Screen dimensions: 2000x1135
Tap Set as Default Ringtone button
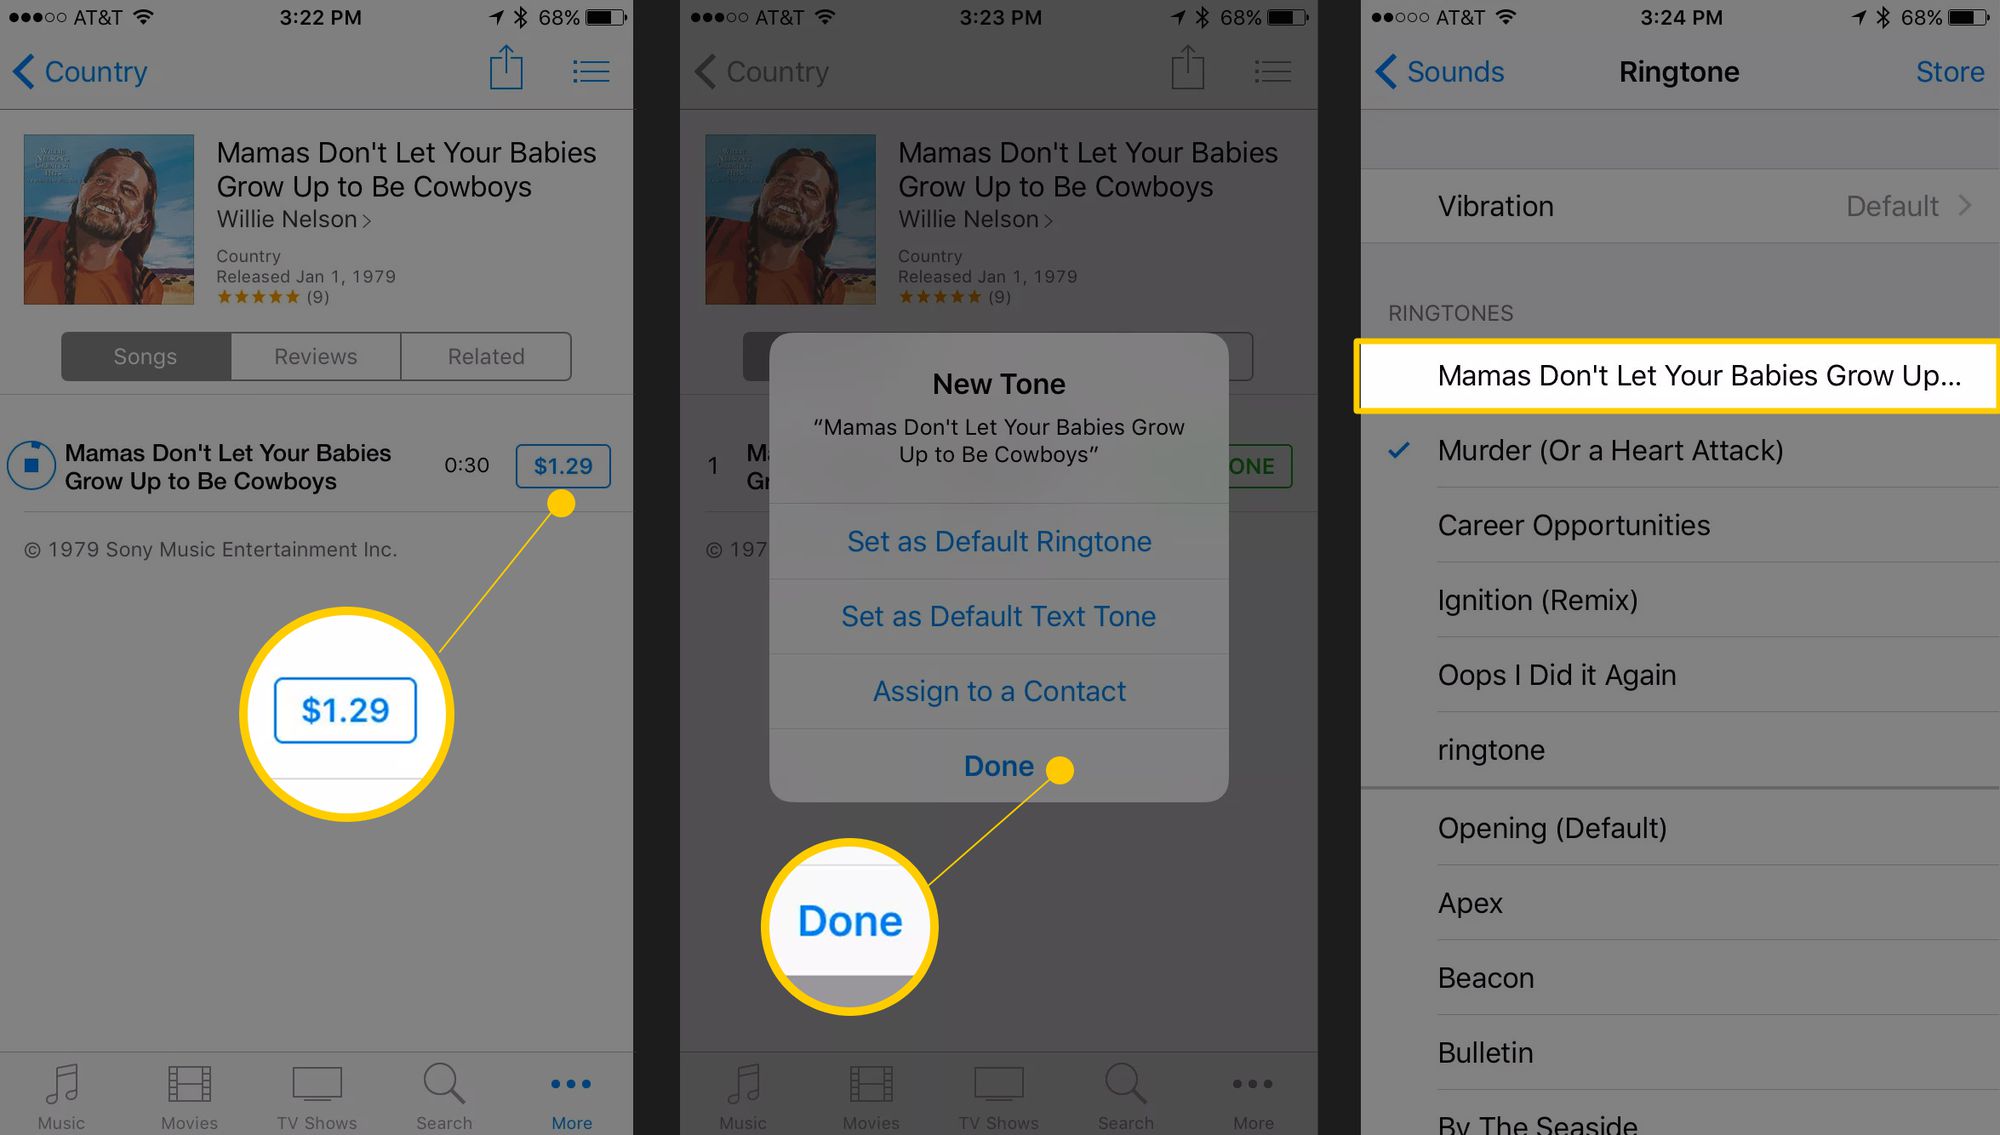[999, 540]
